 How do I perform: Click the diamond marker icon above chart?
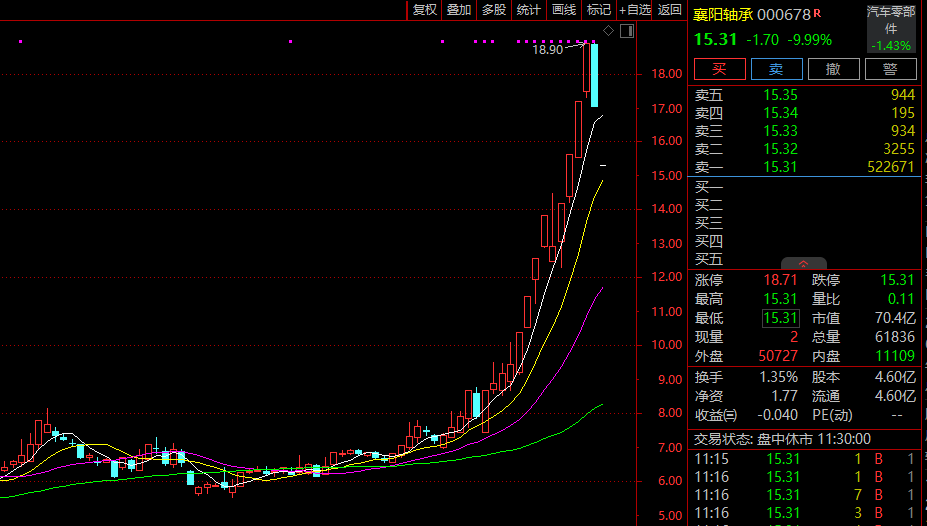pyautogui.click(x=609, y=31)
